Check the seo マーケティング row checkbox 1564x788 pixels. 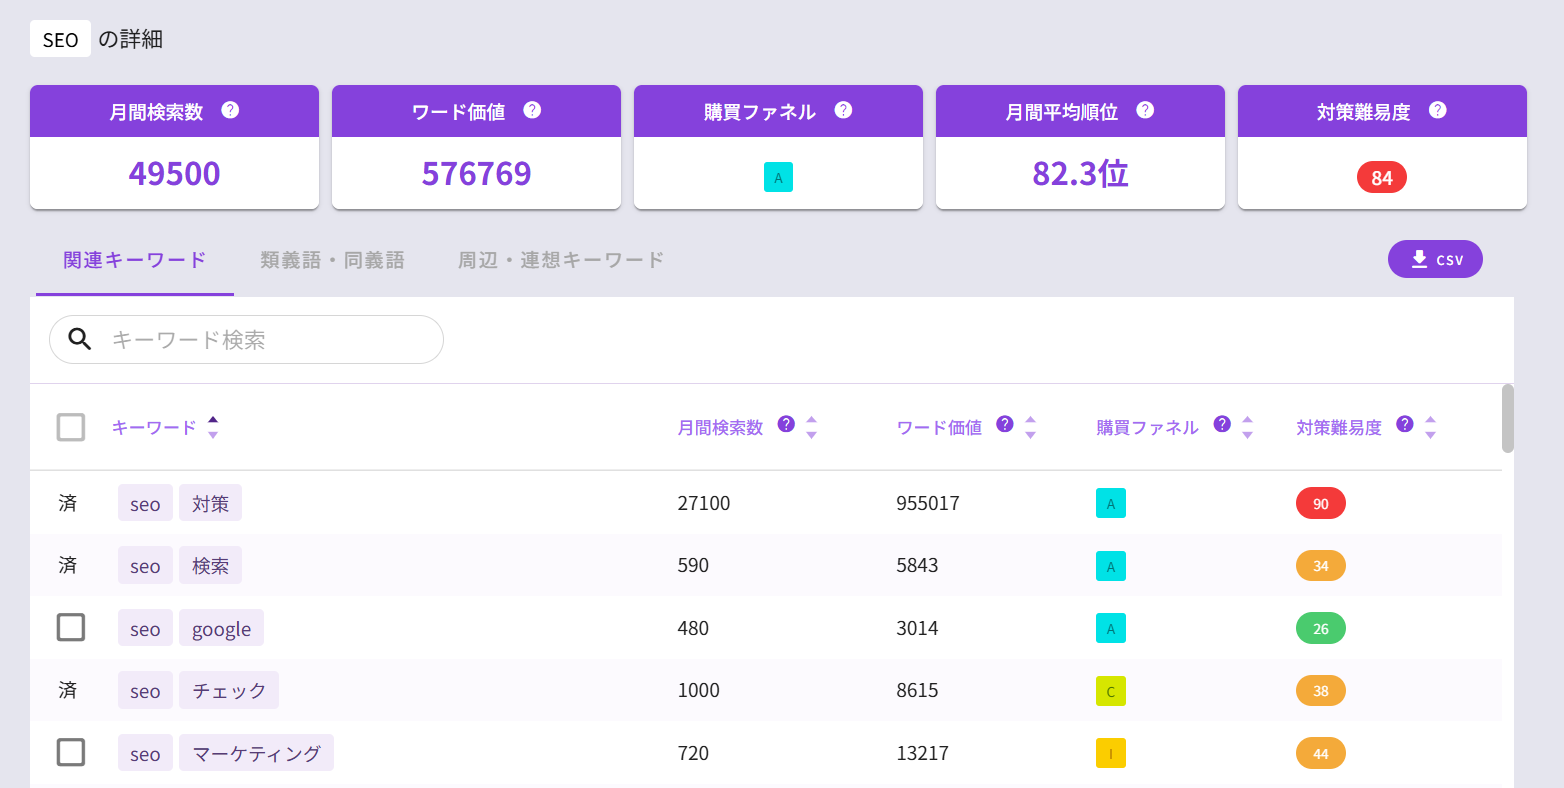[70, 753]
